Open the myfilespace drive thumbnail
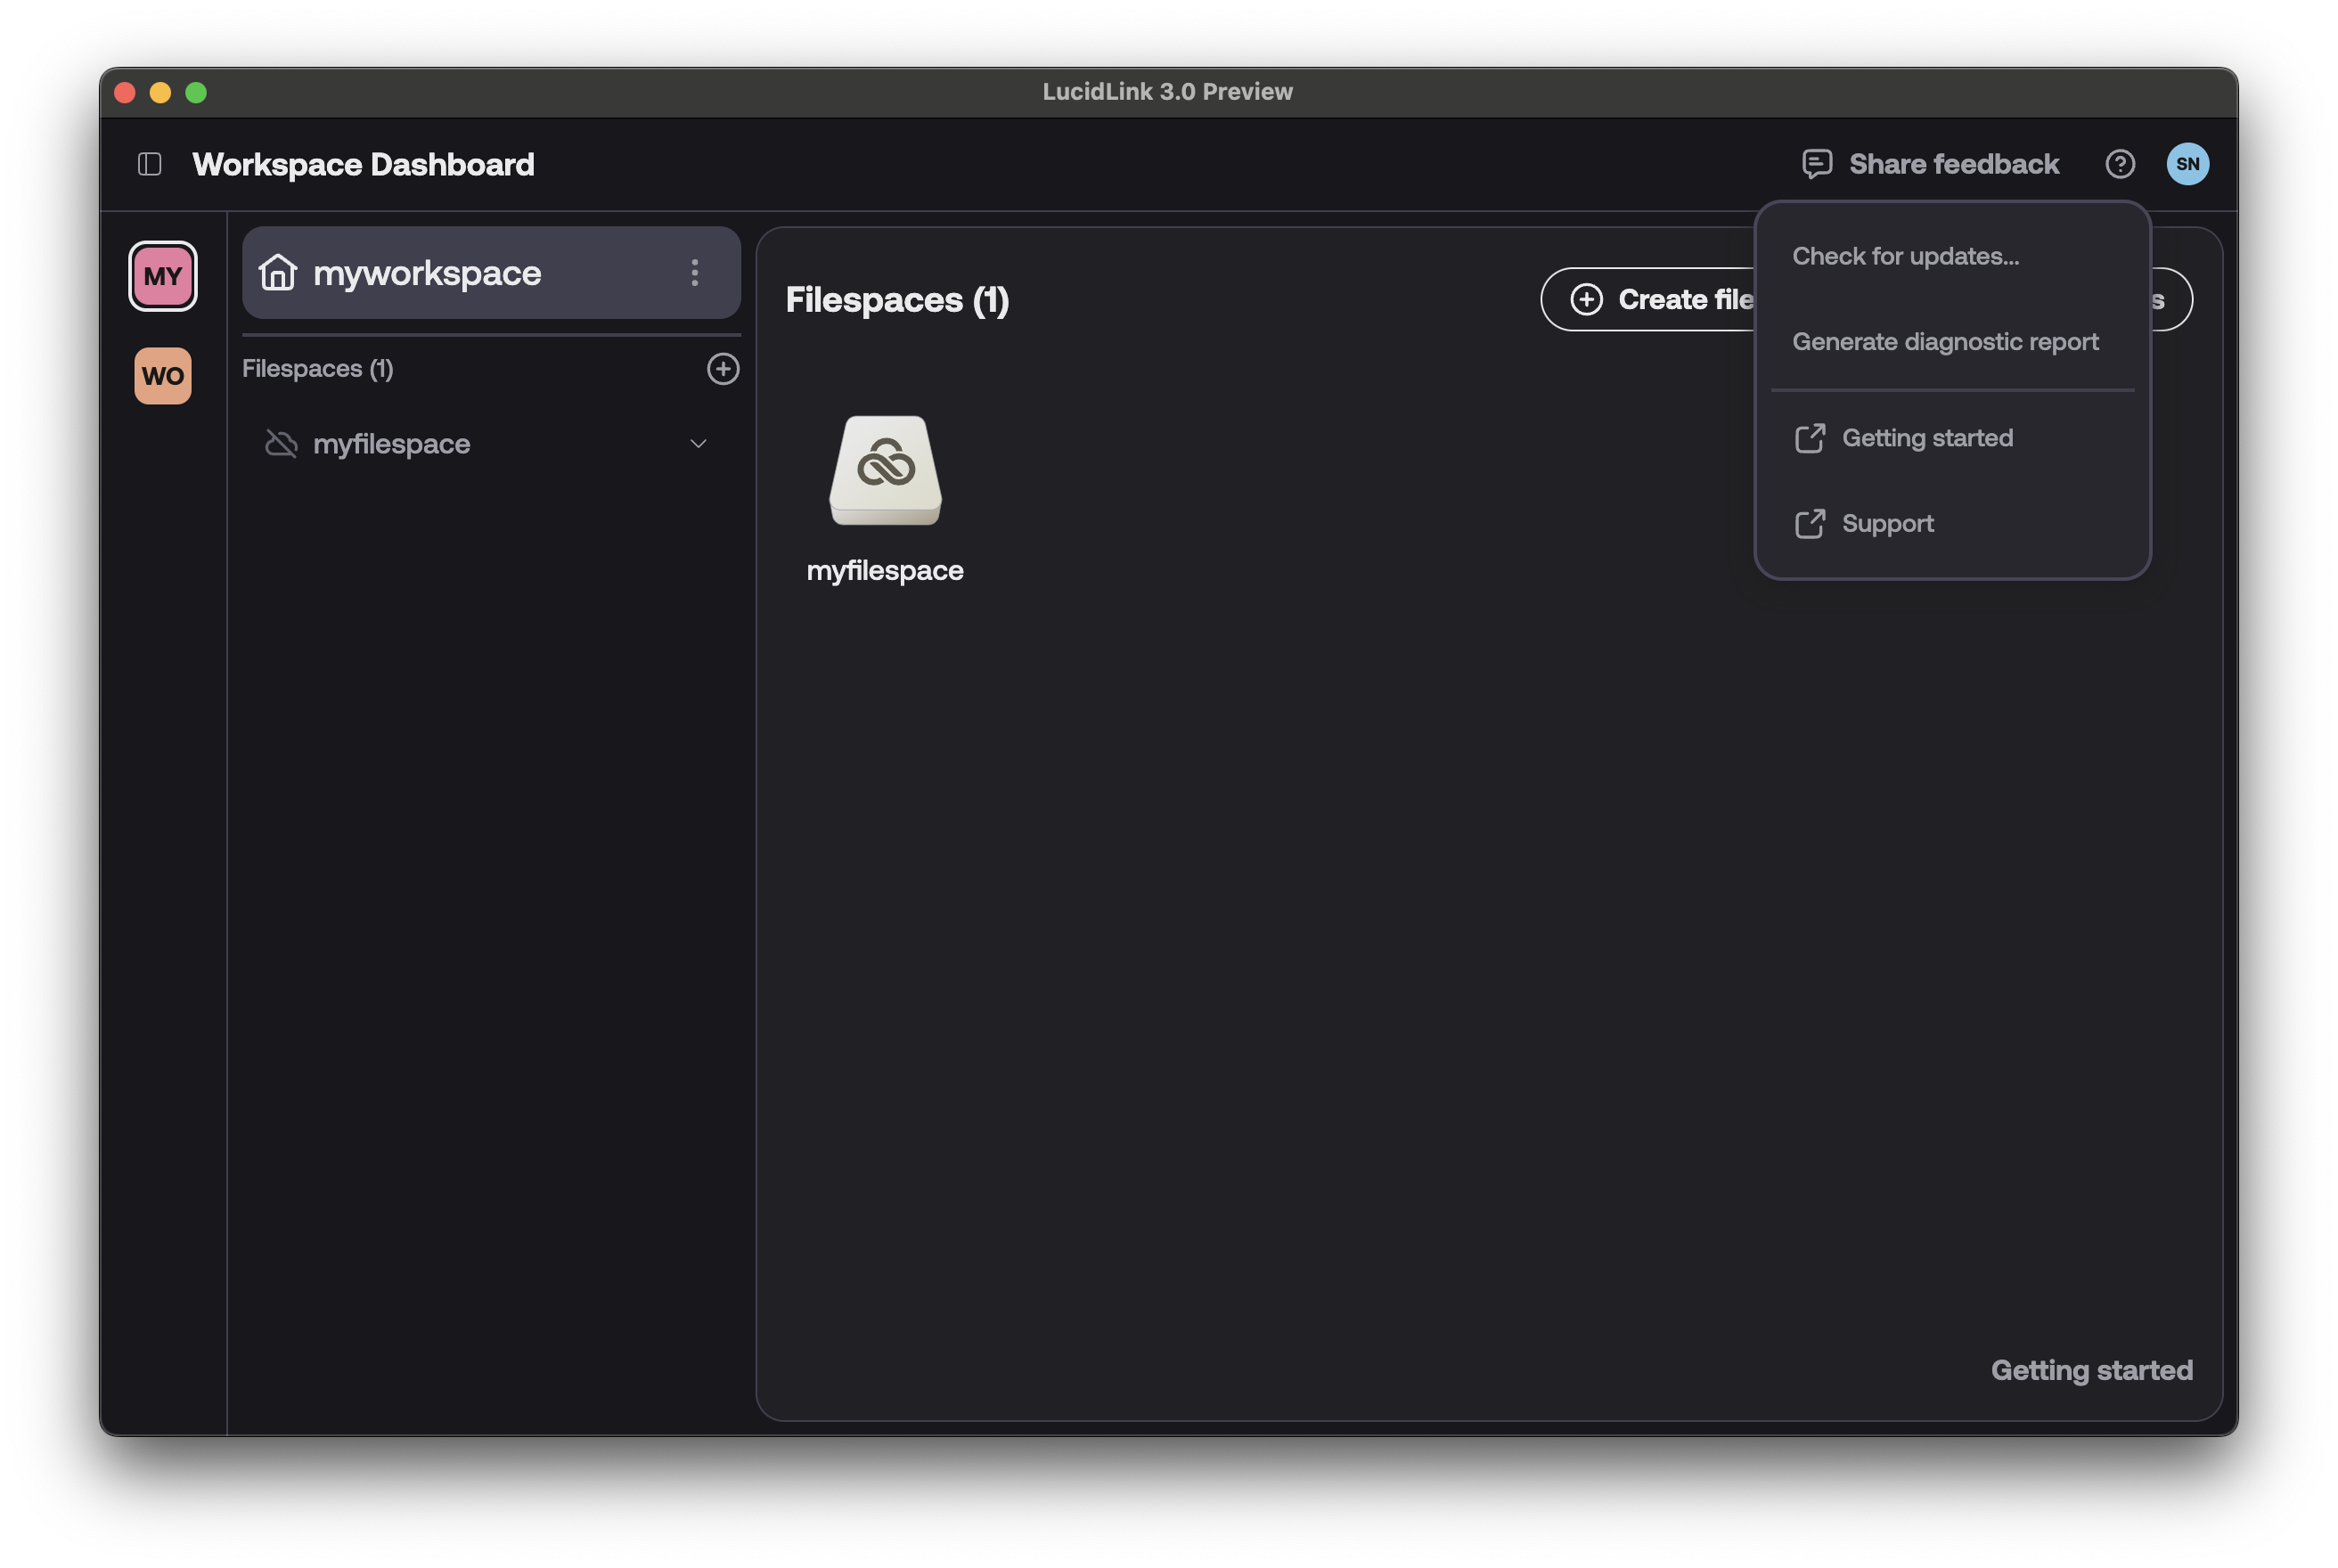Image resolution: width=2338 pixels, height=1568 pixels. (885, 470)
